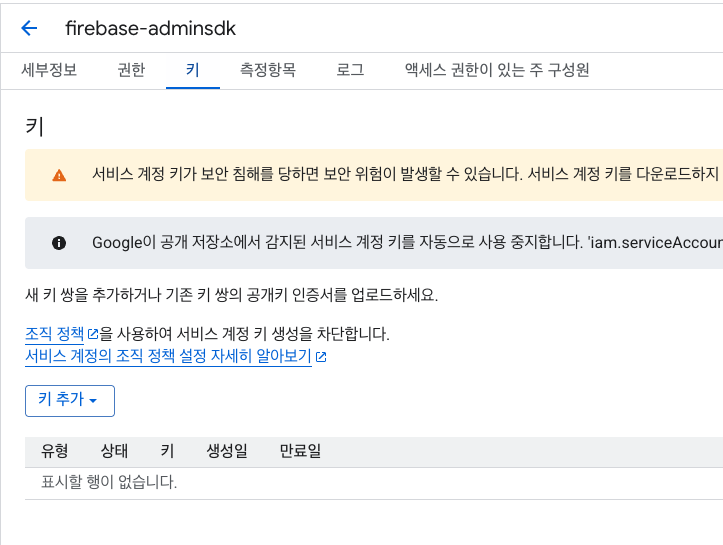Click the black info circle icon
723x545 pixels.
tap(59, 243)
